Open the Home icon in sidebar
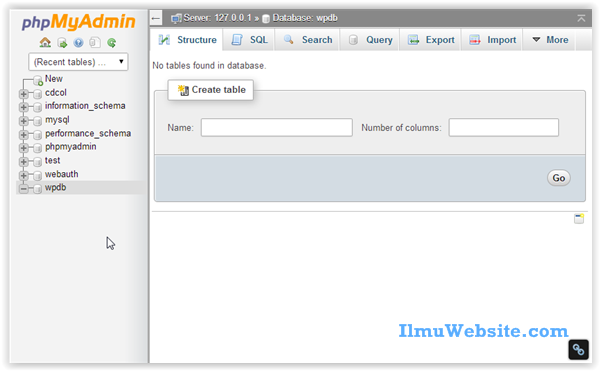600x371 pixels. (x=45, y=42)
